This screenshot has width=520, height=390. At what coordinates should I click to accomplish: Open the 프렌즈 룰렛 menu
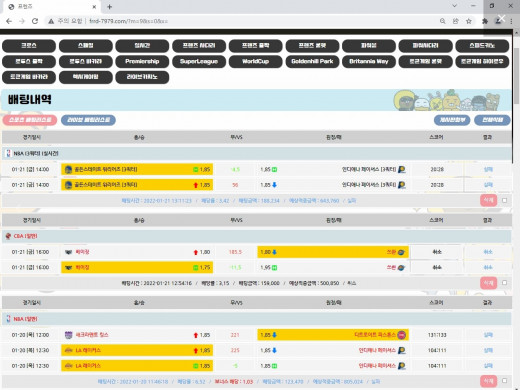312,46
